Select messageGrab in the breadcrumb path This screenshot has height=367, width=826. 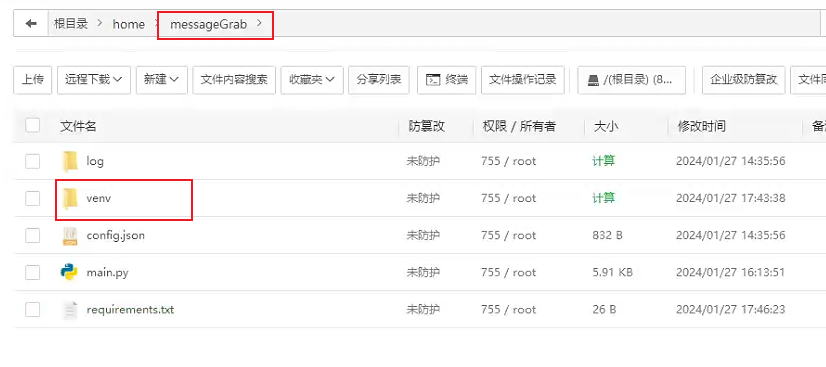pyautogui.click(x=209, y=24)
